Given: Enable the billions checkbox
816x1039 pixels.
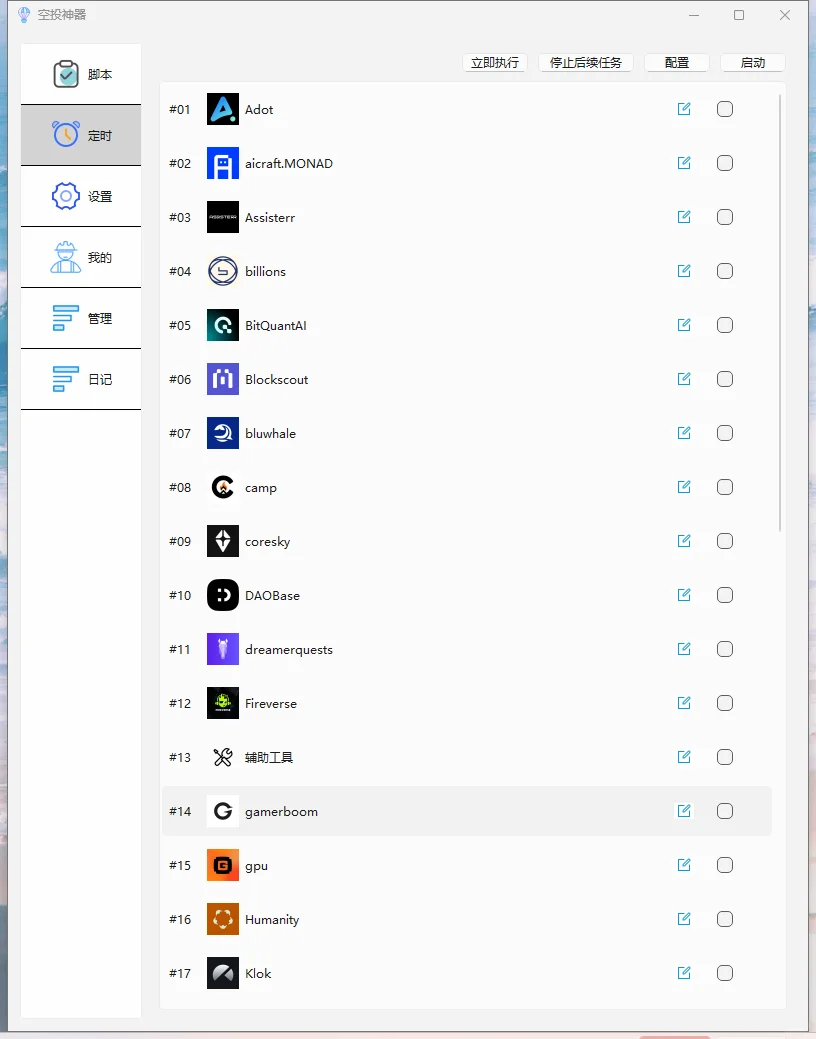Looking at the screenshot, I should pos(725,271).
